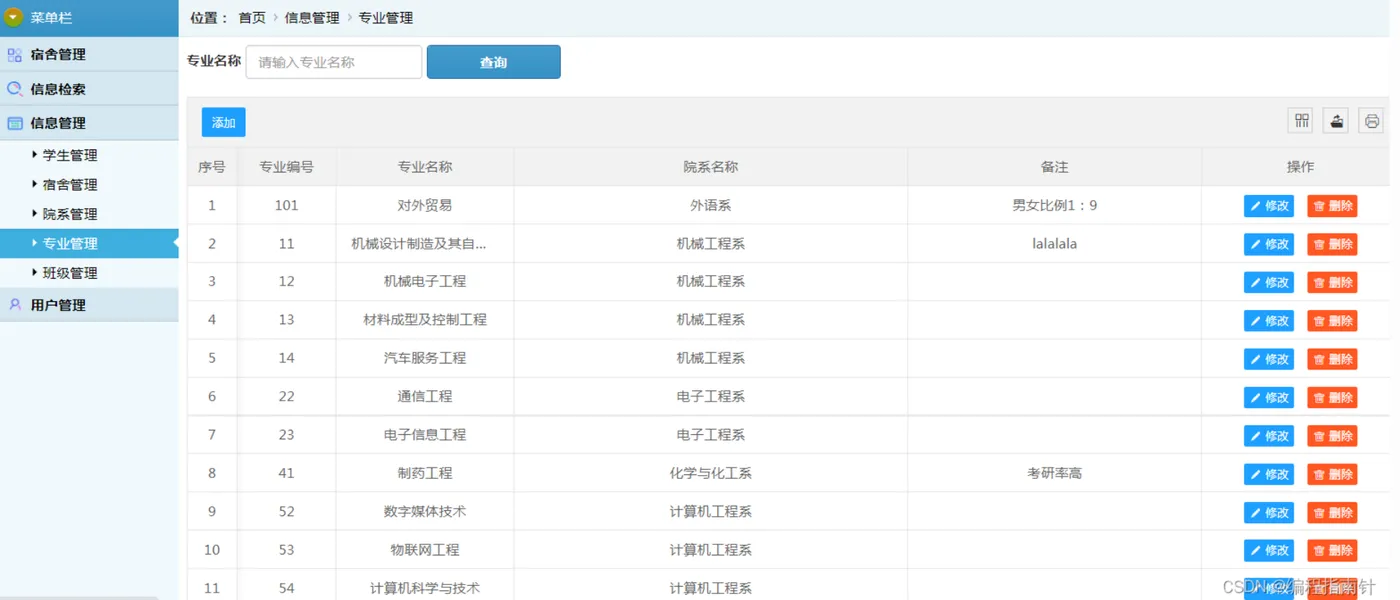Click the 物联网工程 name cell
This screenshot has width=1400, height=600.
pyautogui.click(x=425, y=550)
